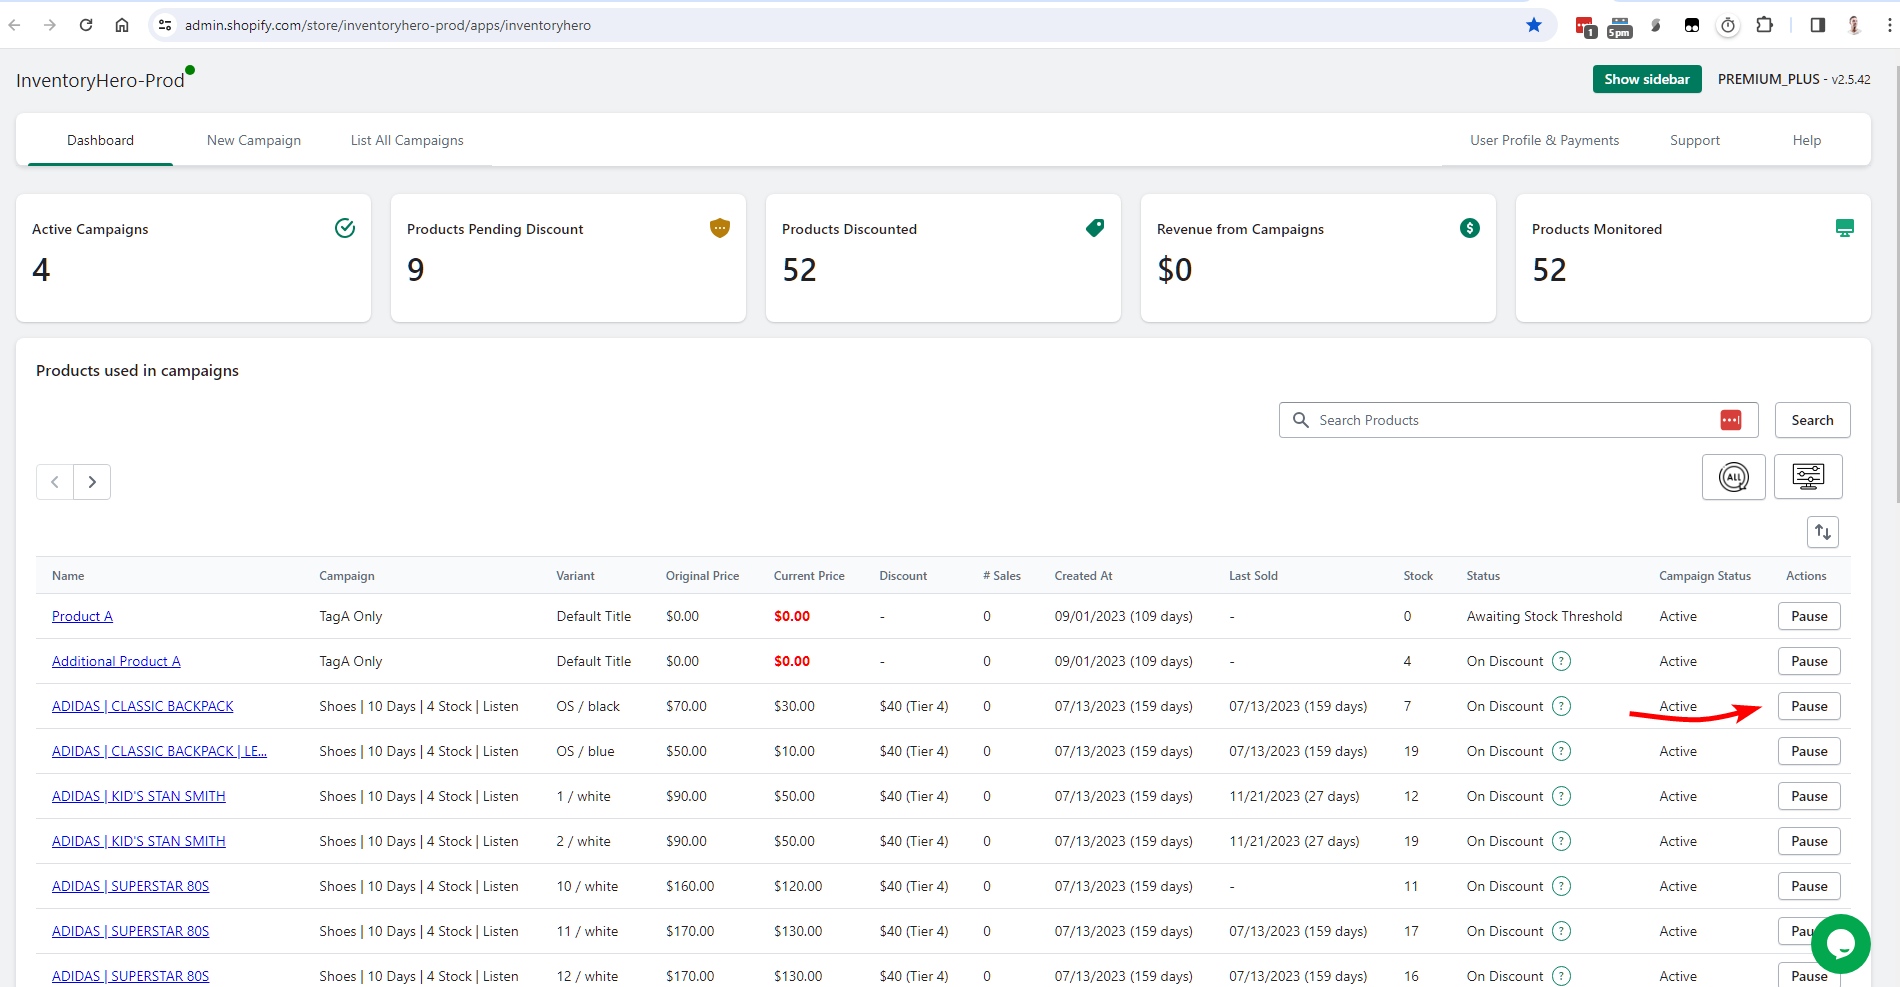Pause the KID'S STAN SMITH 2 / white row
1900x987 pixels.
pos(1809,841)
